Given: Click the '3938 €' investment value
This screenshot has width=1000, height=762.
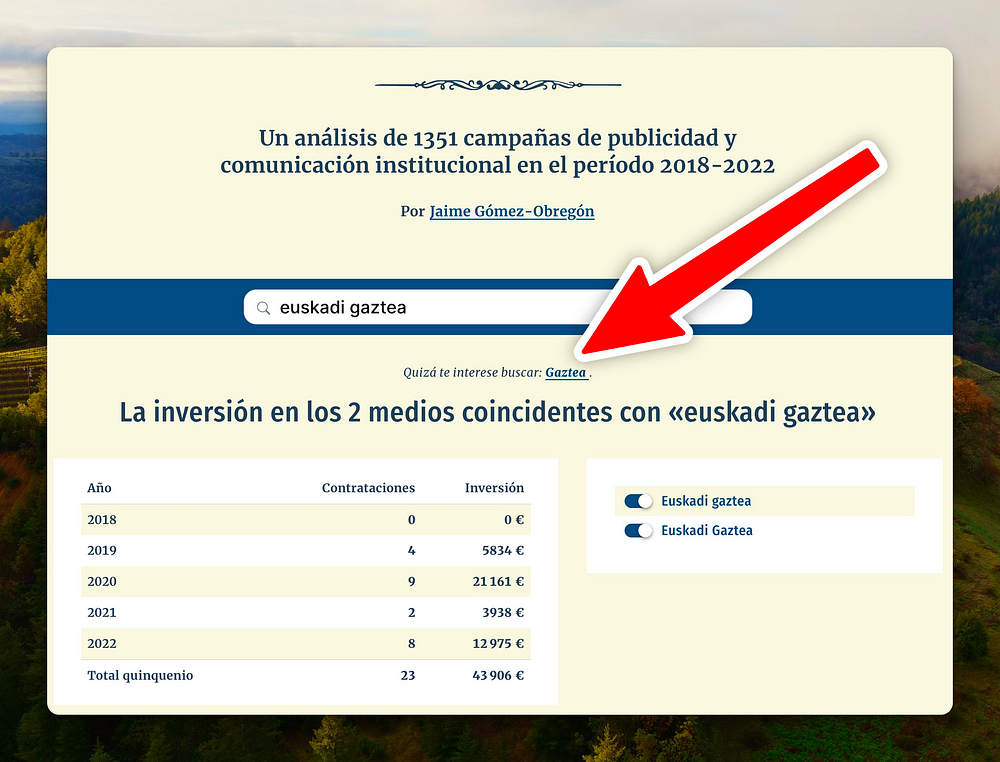Looking at the screenshot, I should (x=503, y=613).
